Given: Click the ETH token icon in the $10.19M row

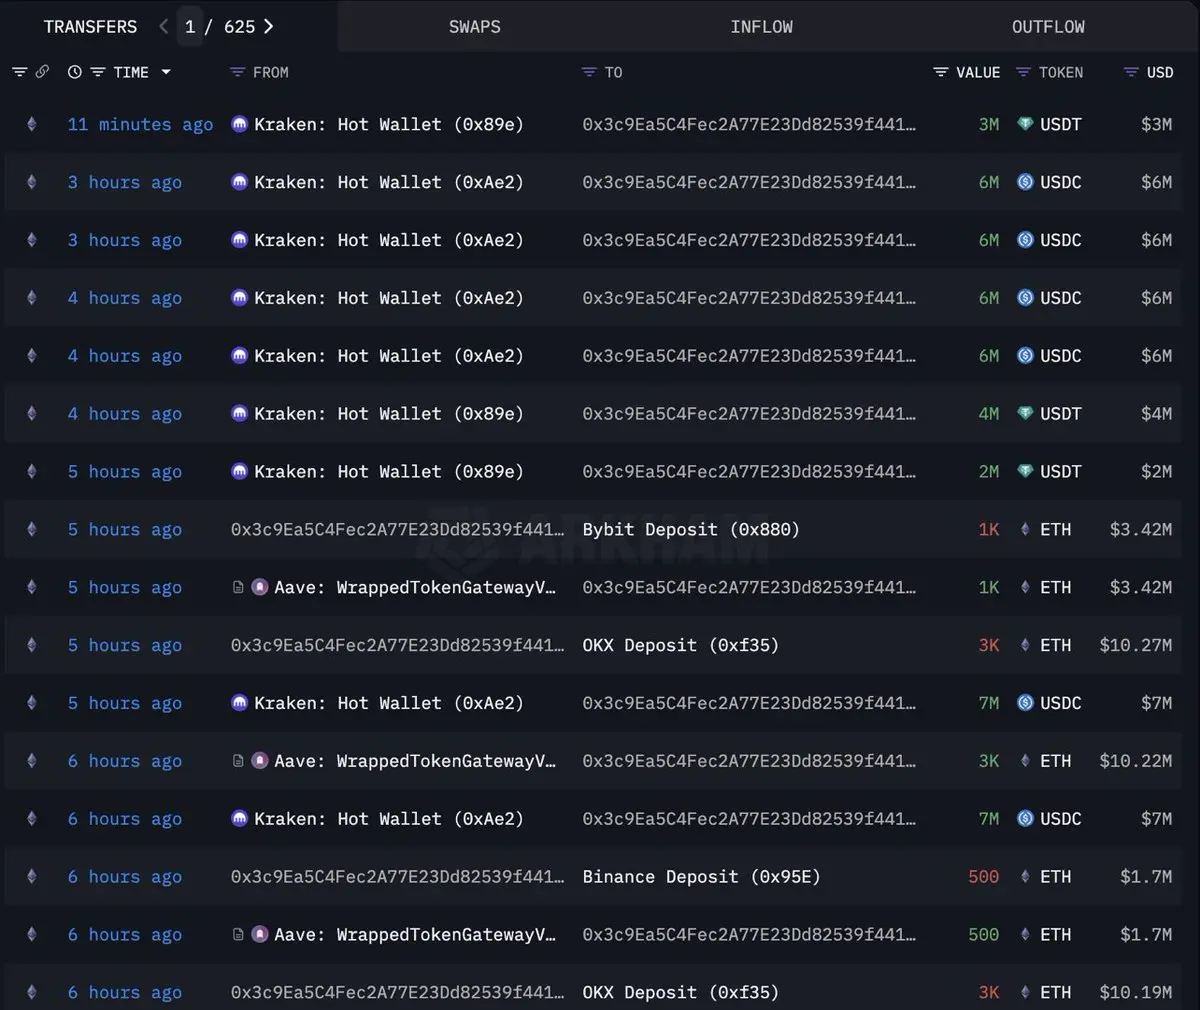Looking at the screenshot, I should click(1025, 992).
